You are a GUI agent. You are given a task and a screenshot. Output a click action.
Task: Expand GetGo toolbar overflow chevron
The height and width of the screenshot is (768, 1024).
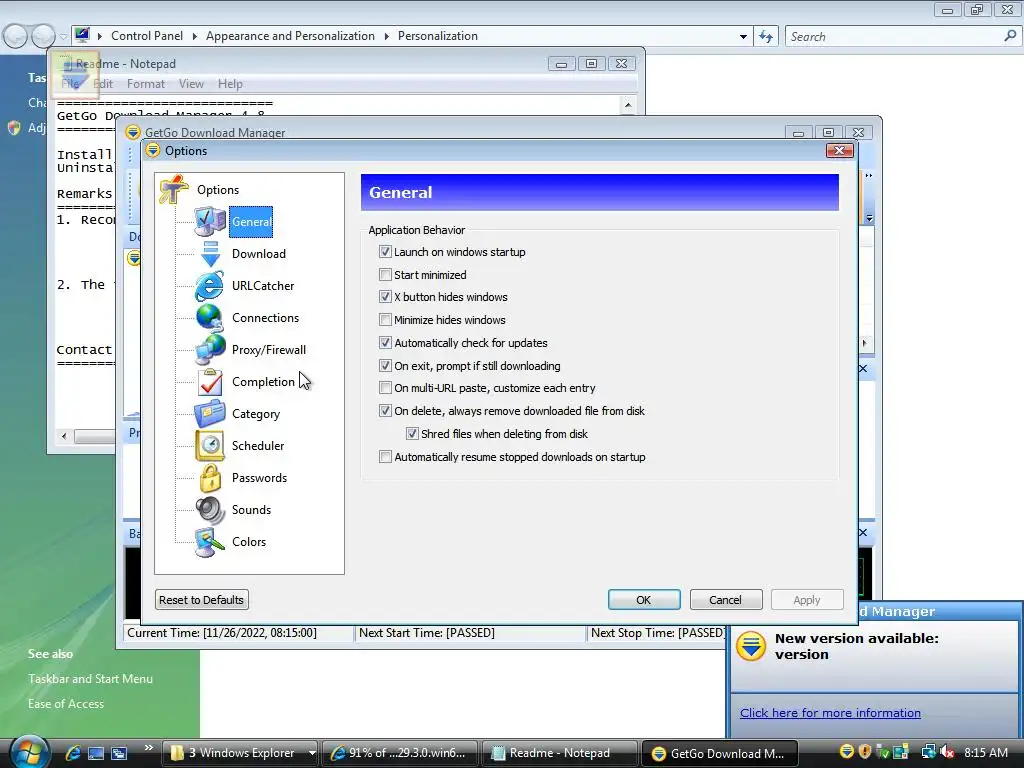tap(869, 176)
